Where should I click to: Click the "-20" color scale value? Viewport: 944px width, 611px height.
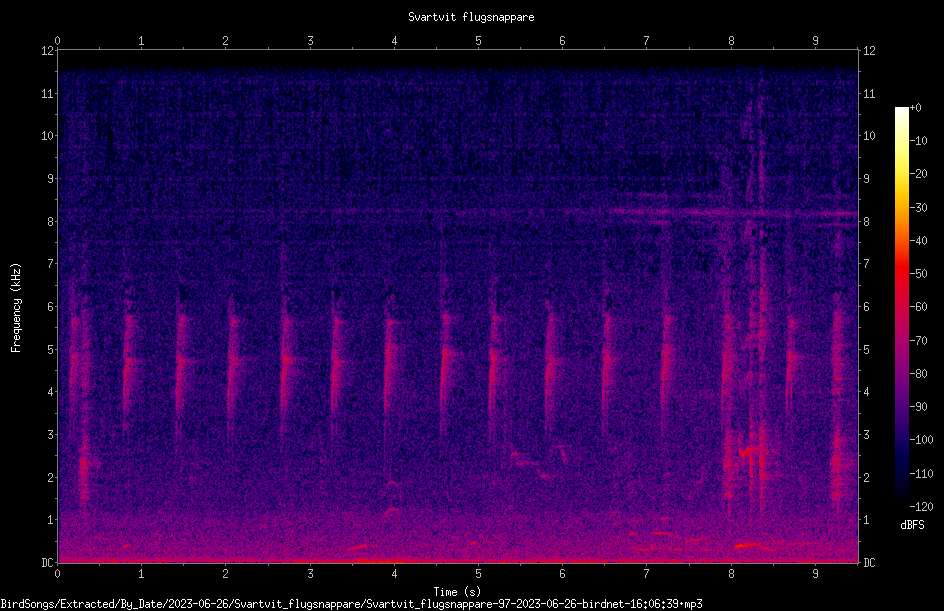tap(918, 174)
